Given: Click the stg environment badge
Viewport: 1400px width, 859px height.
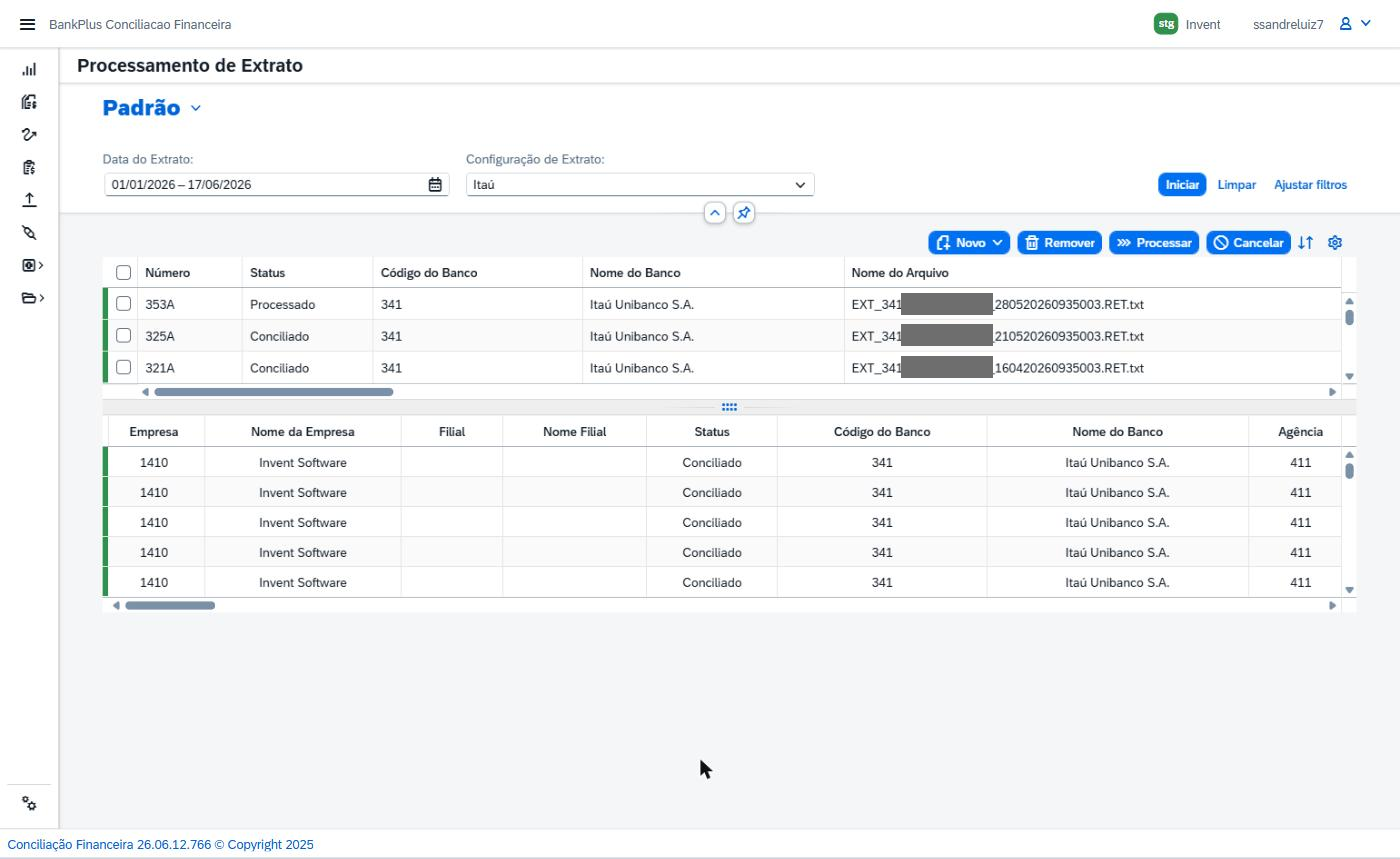Looking at the screenshot, I should (x=1165, y=24).
